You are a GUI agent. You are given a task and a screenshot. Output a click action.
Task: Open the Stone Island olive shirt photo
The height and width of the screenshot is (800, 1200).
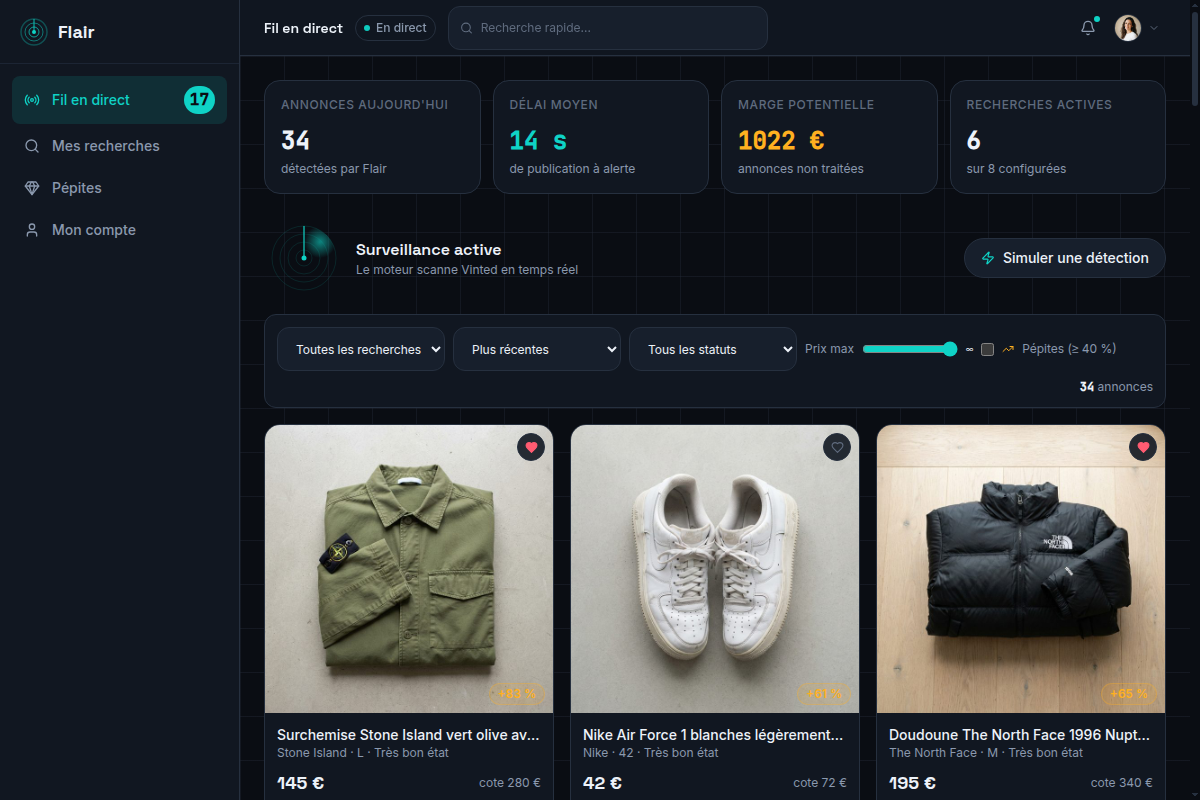[409, 569]
